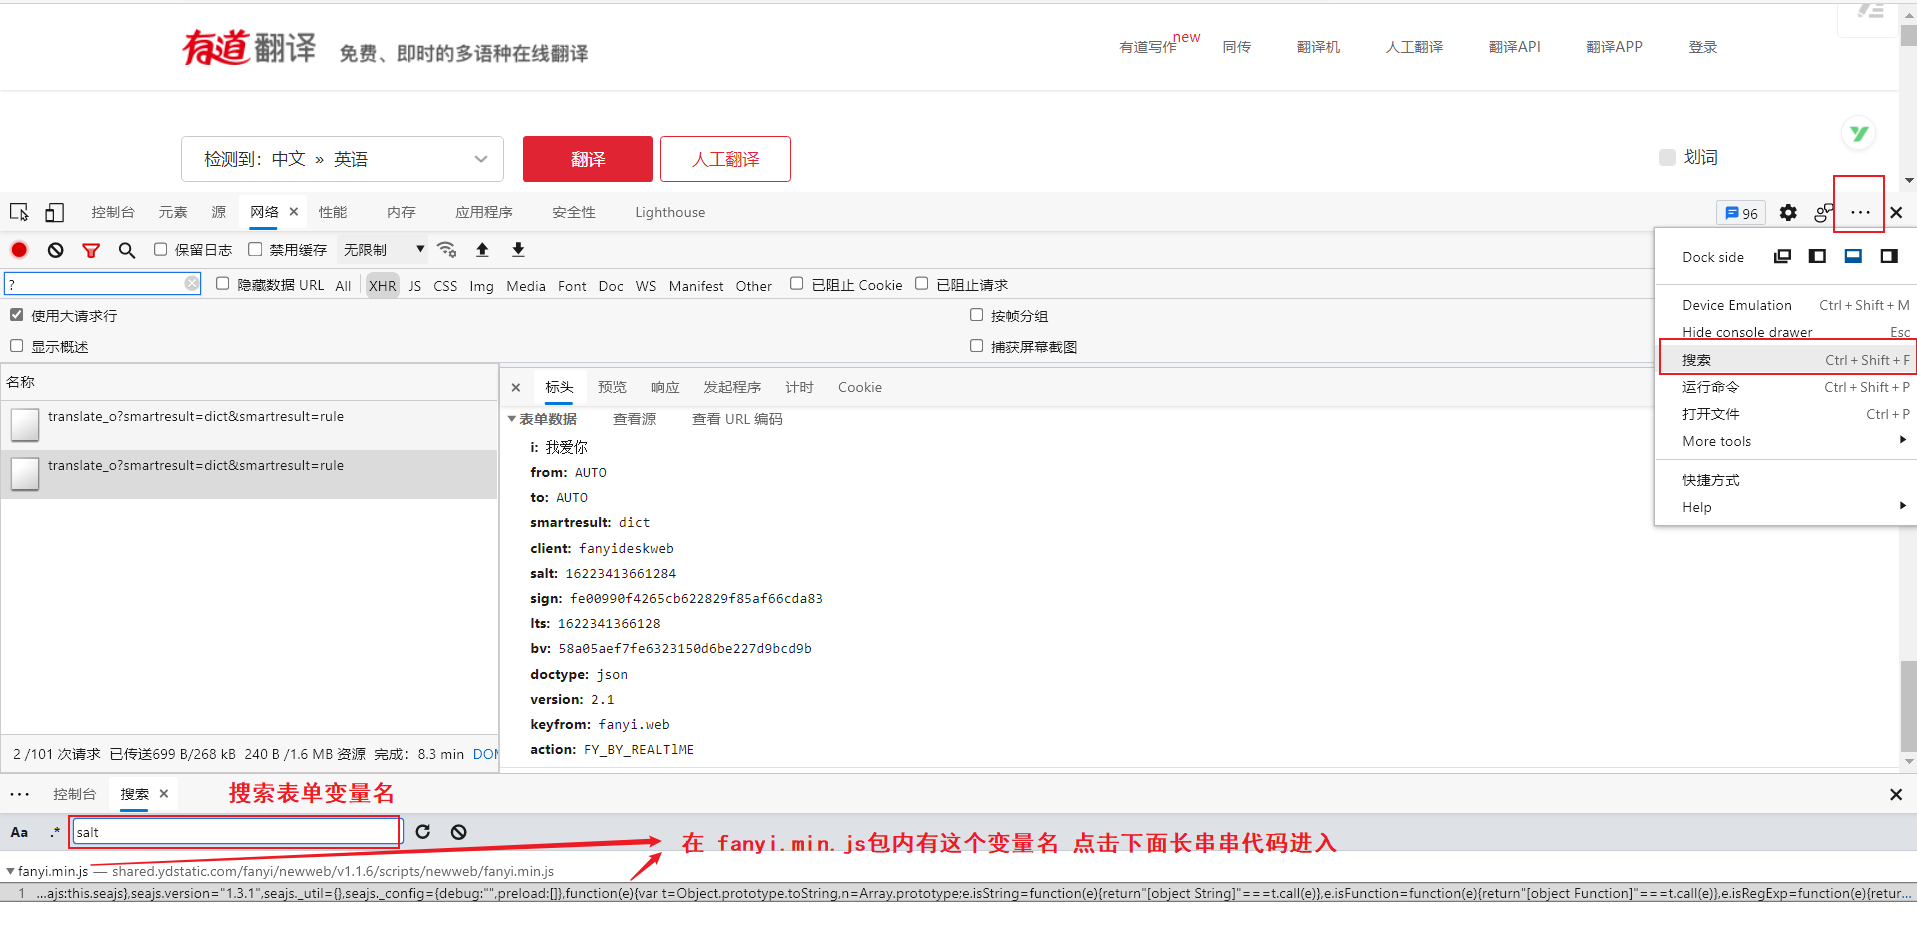Check the 捕获屏幕截图 checkbox
The height and width of the screenshot is (950, 1917).
tap(976, 346)
